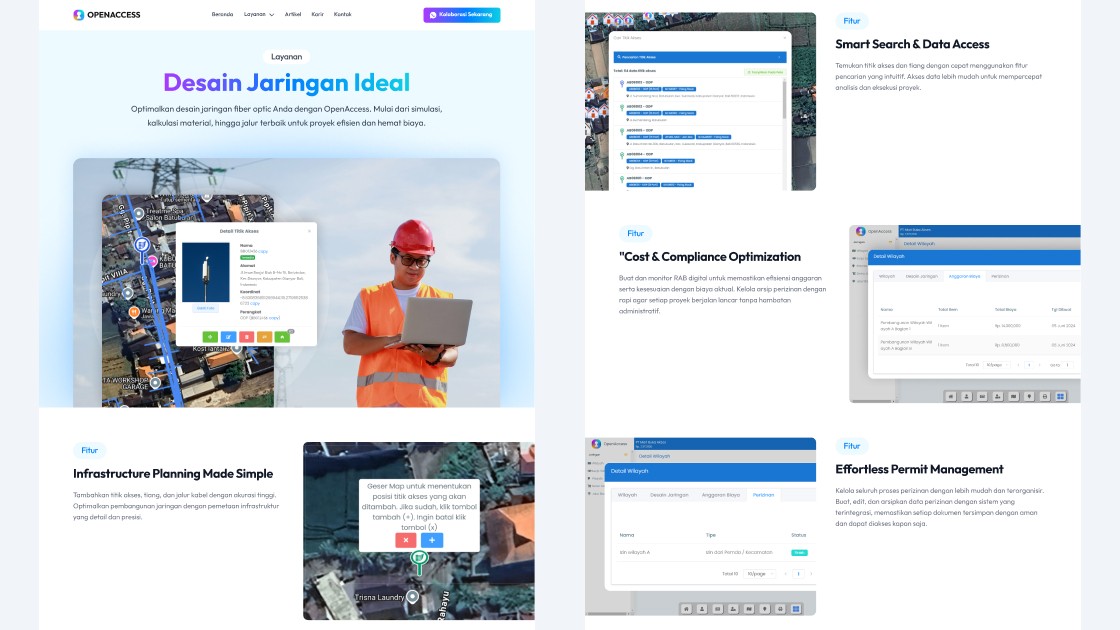The image size is (1120, 630).
Task: Click the green Tampilkan Pada Peta button
Action: tap(765, 72)
